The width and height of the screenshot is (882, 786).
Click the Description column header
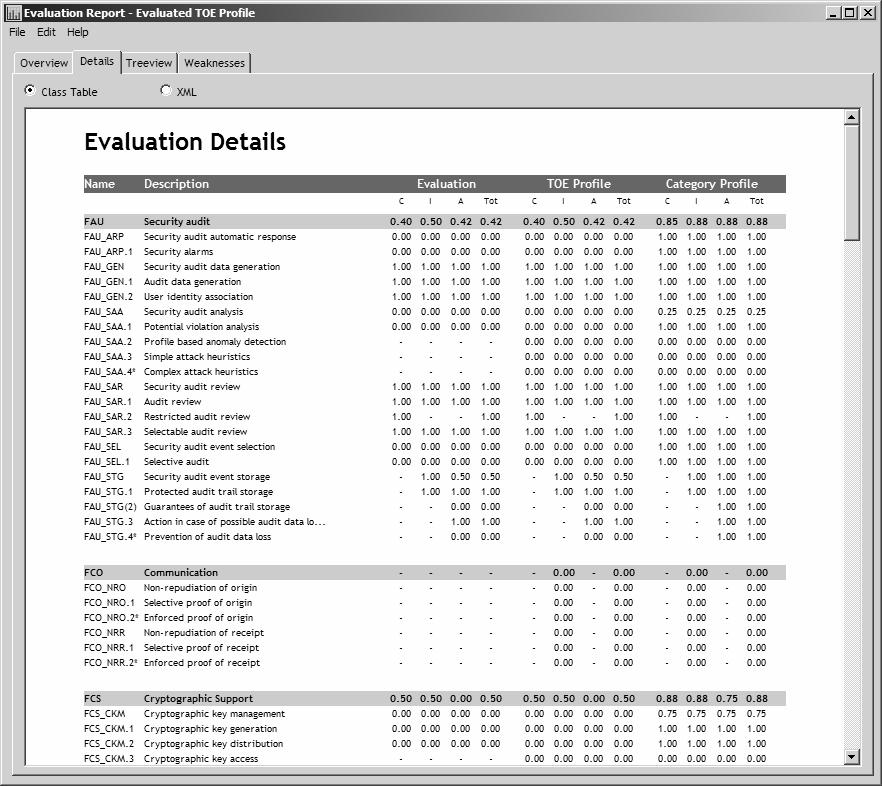coord(176,184)
